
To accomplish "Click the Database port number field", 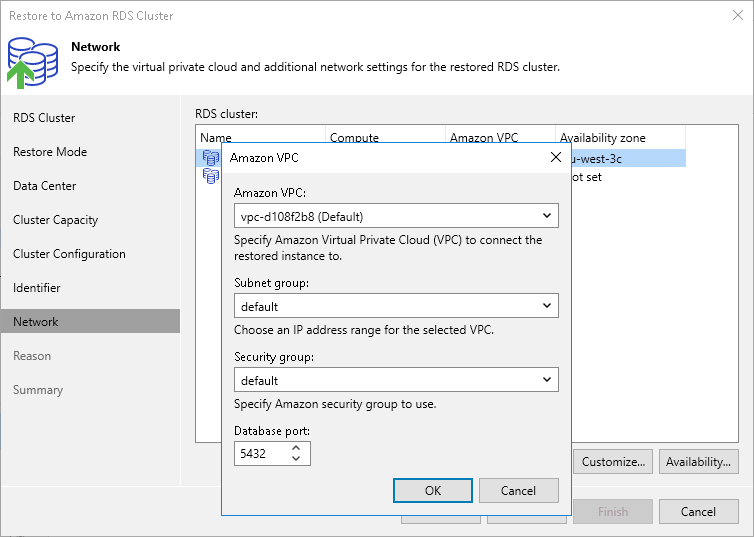I will [262, 454].
